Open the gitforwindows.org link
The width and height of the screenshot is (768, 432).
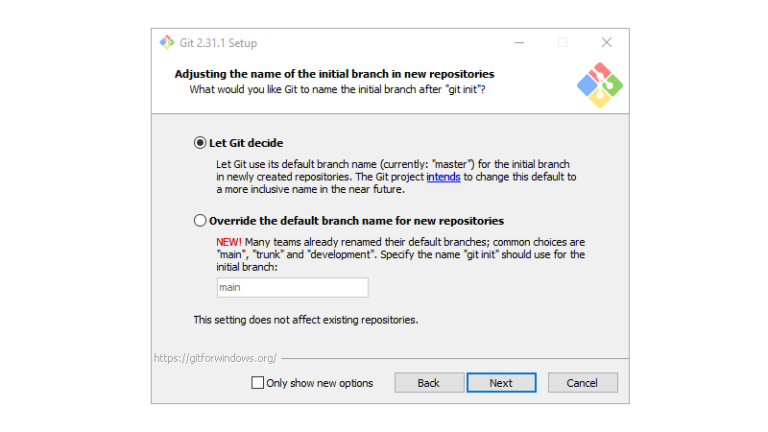click(x=215, y=358)
